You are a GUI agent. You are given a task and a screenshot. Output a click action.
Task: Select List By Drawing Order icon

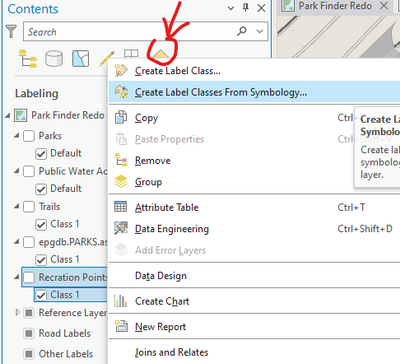point(28,58)
